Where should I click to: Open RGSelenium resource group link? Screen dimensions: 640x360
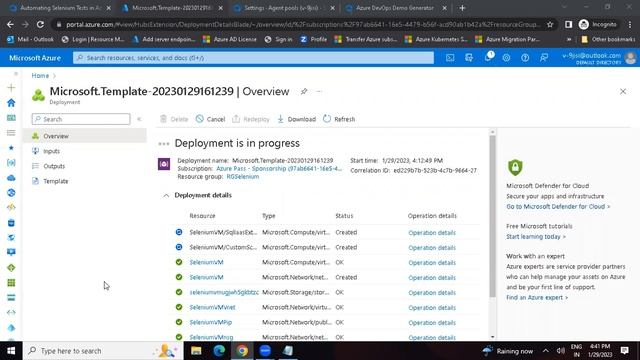[242, 177]
